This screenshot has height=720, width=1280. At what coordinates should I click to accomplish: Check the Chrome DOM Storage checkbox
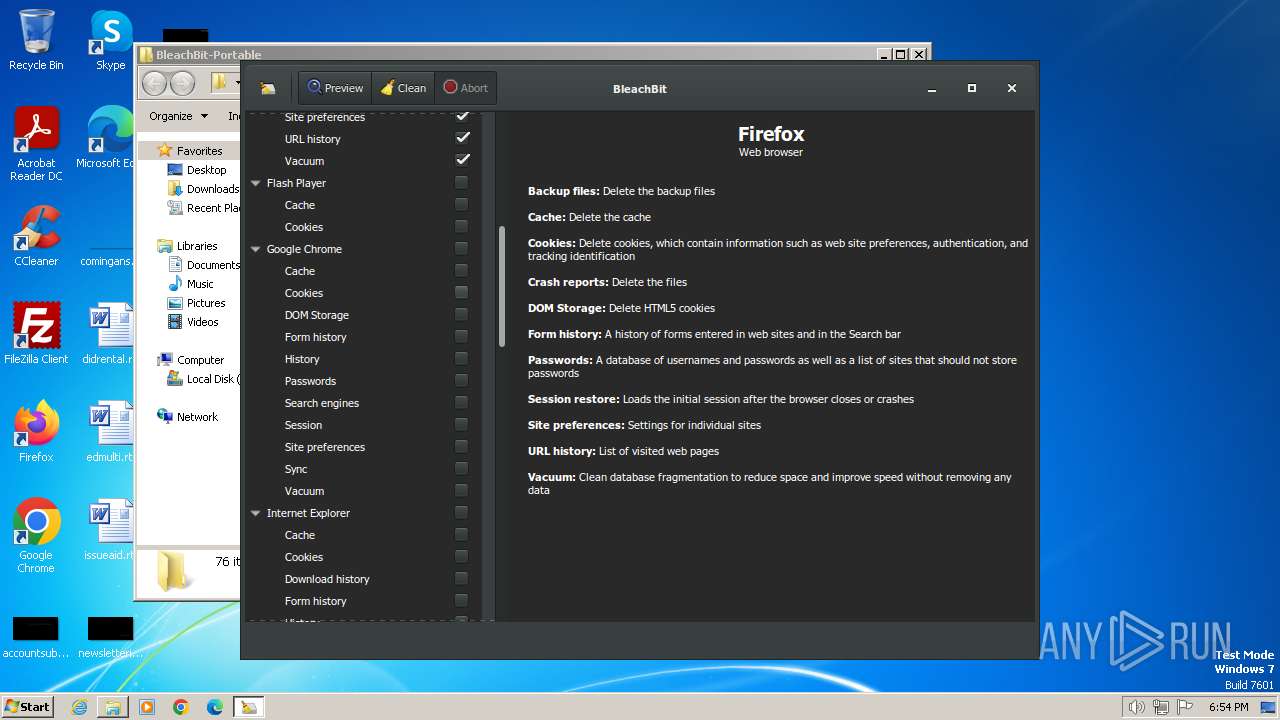point(461,314)
